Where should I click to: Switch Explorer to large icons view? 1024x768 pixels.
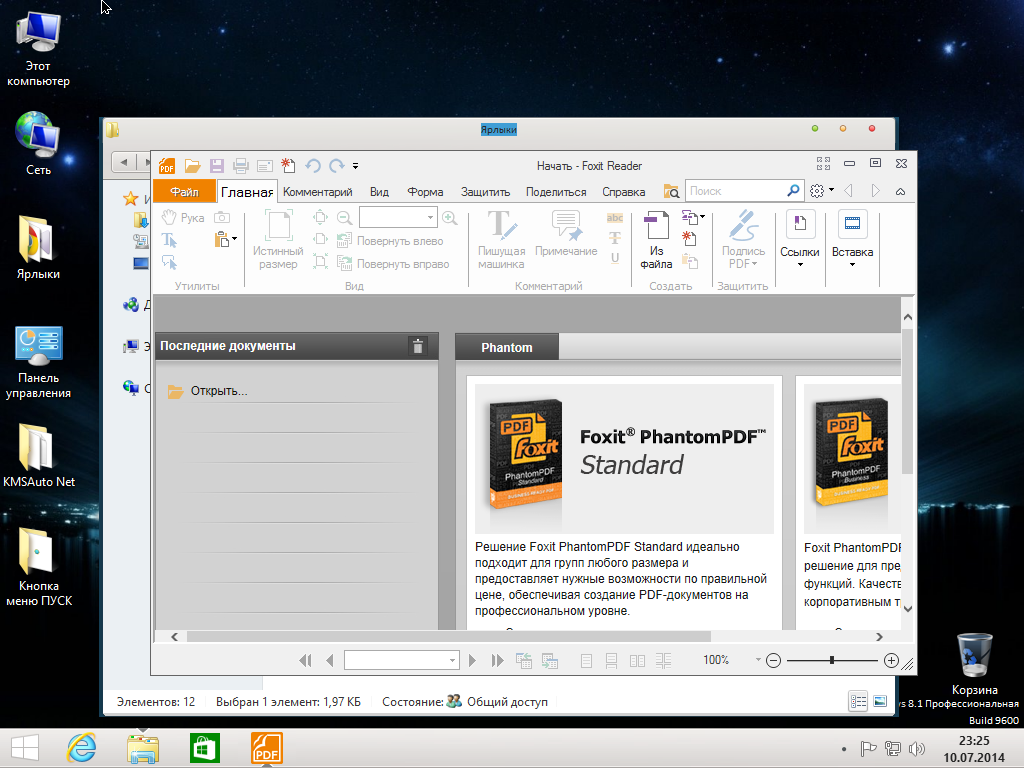click(880, 702)
